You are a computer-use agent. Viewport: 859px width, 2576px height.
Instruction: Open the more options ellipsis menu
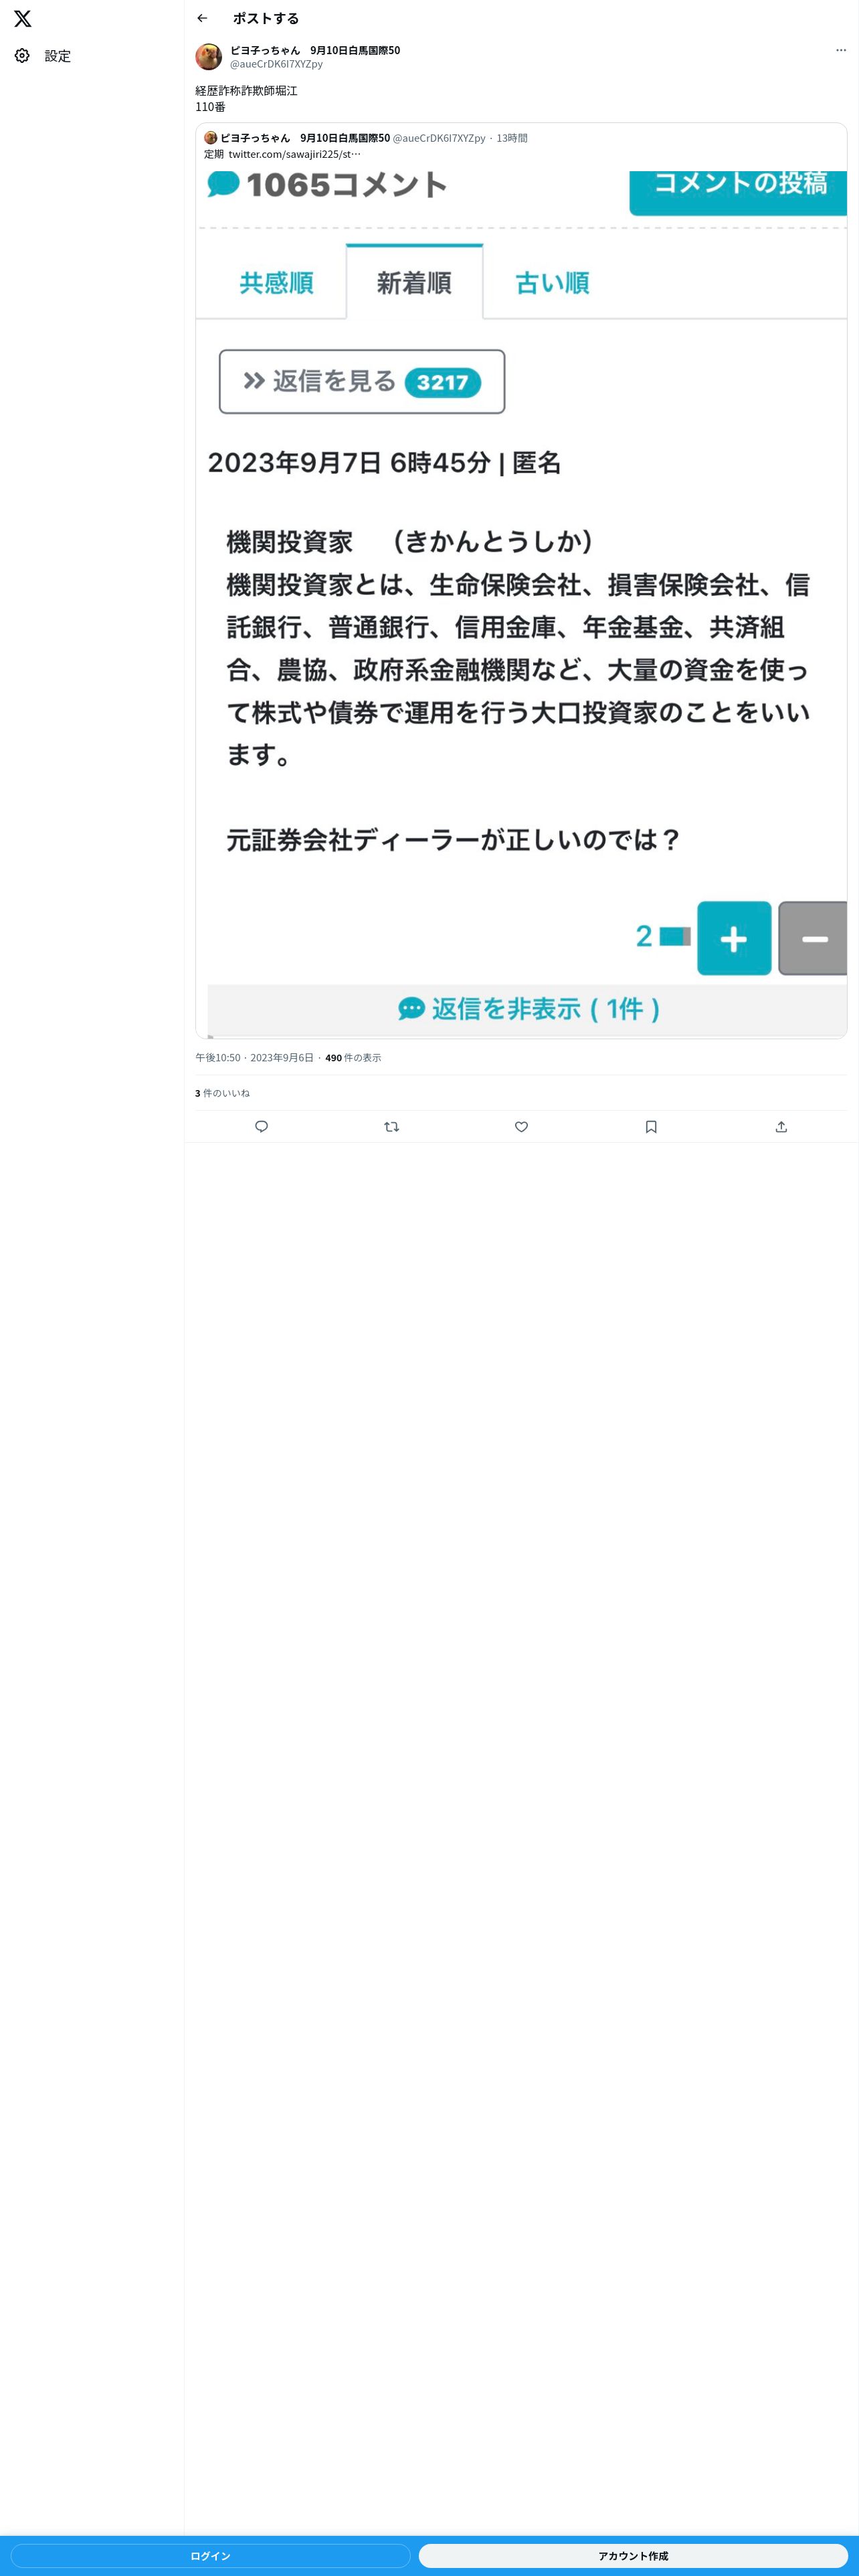pos(840,50)
